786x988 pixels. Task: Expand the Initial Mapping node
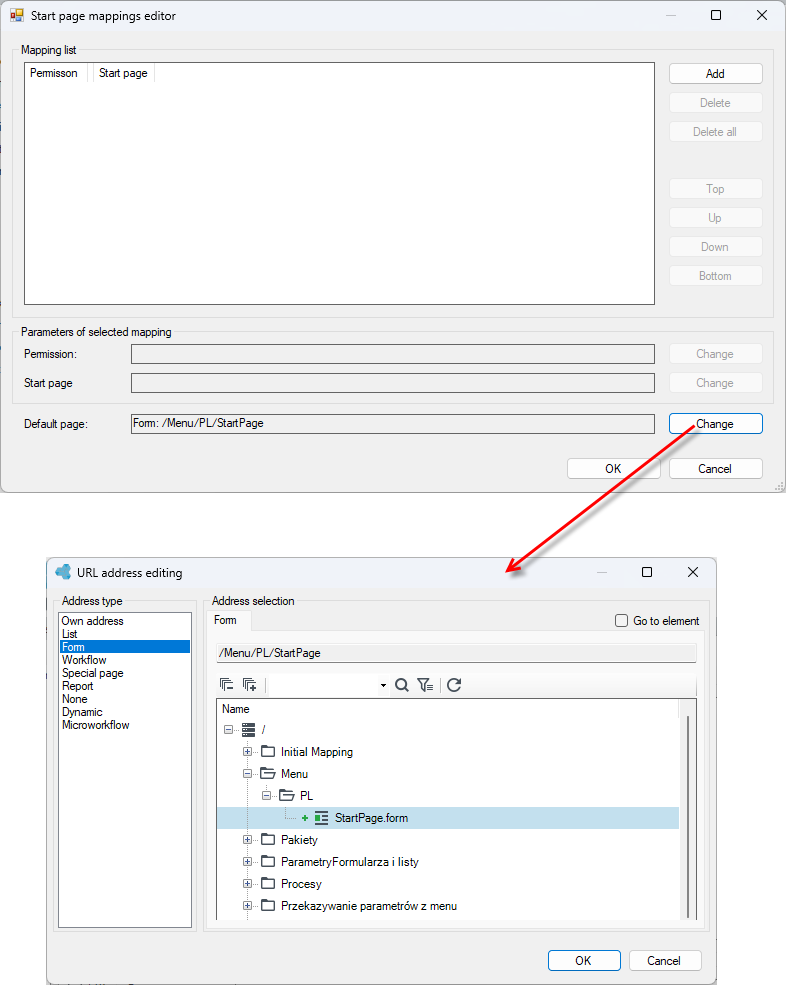(x=247, y=752)
